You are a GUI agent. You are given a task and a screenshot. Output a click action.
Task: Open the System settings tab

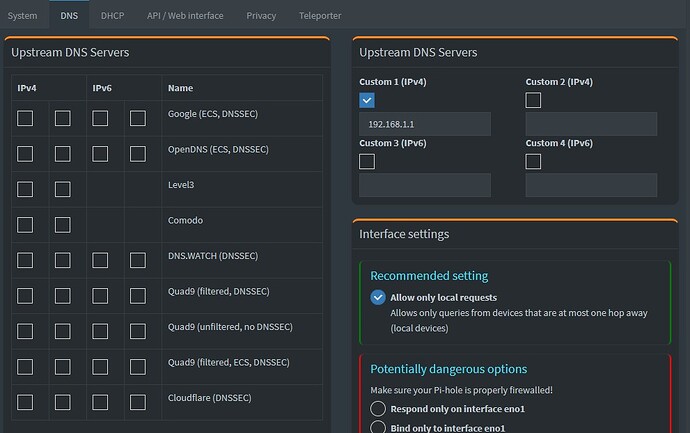[x=22, y=16]
